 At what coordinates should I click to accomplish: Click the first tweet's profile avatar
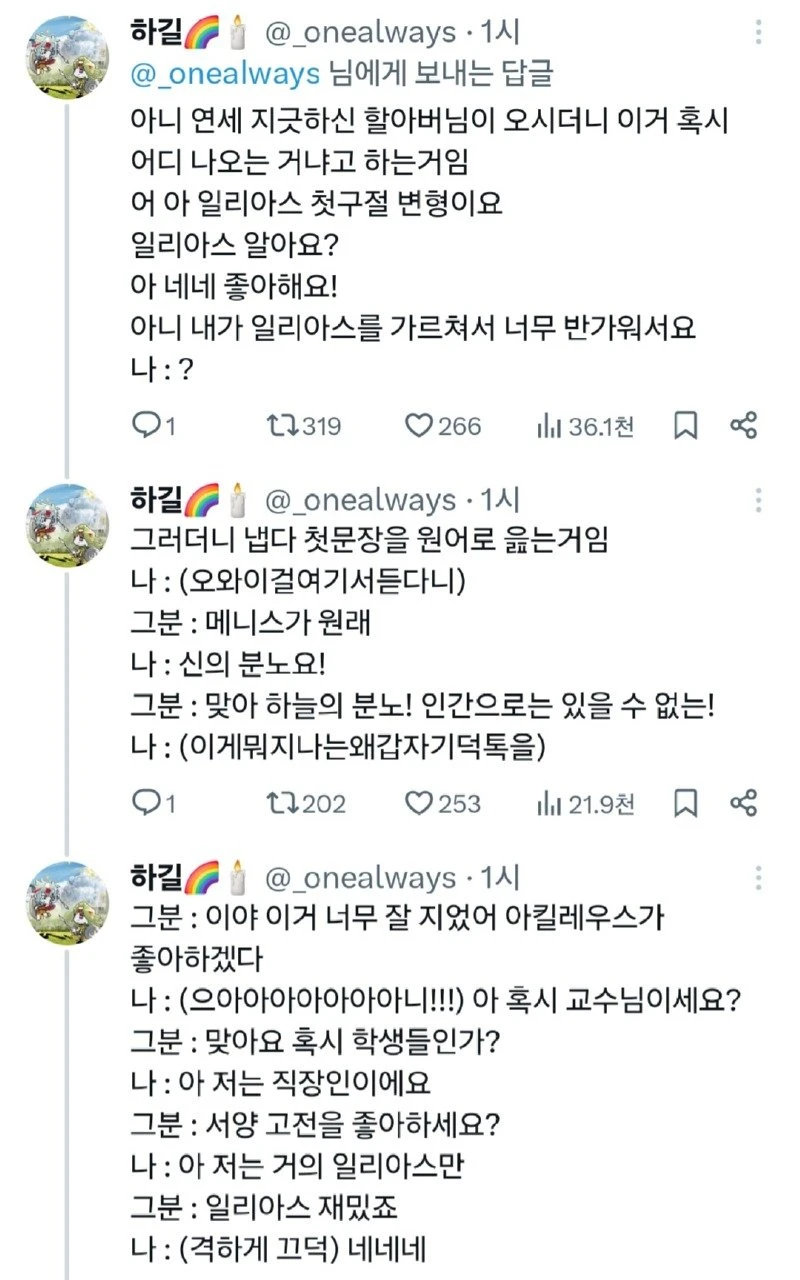(66, 58)
